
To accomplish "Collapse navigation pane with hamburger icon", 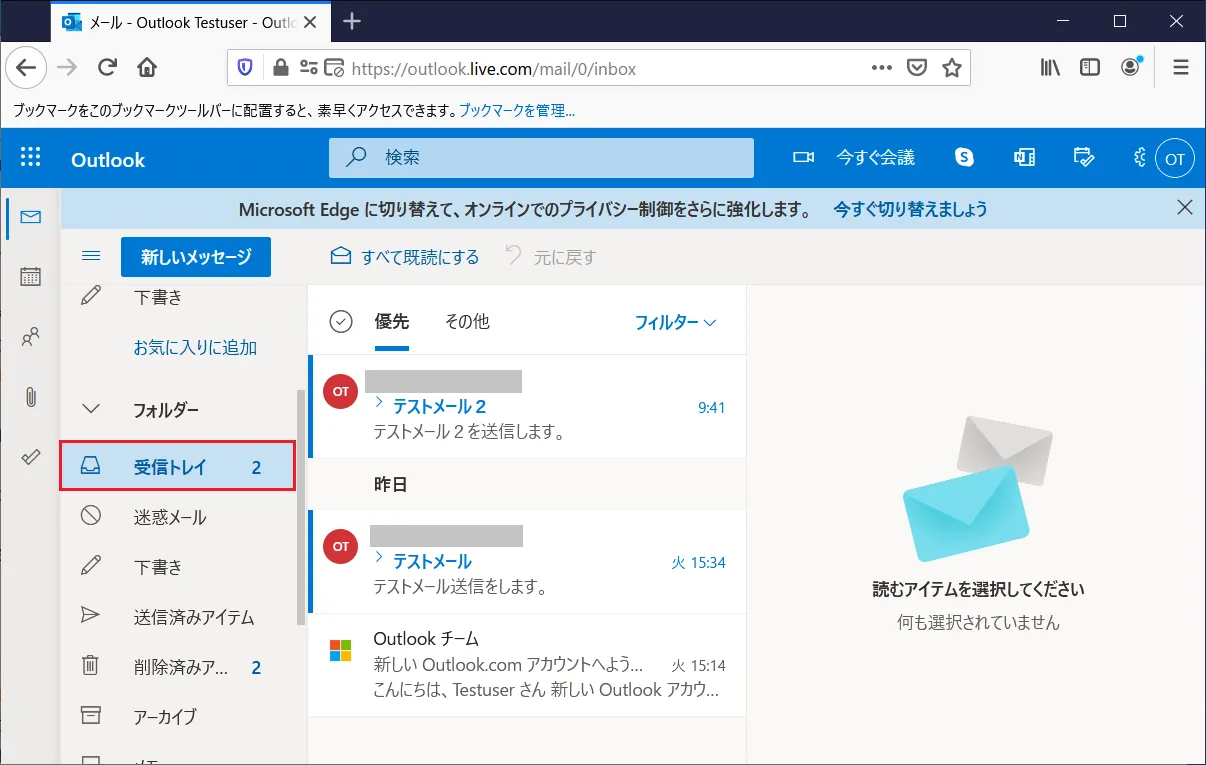I will [x=91, y=256].
